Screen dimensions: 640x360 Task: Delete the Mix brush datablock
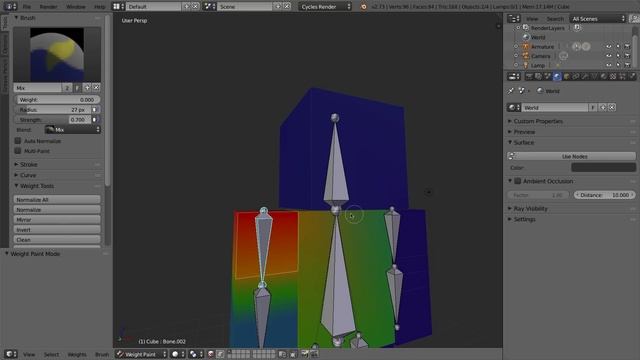(96, 87)
